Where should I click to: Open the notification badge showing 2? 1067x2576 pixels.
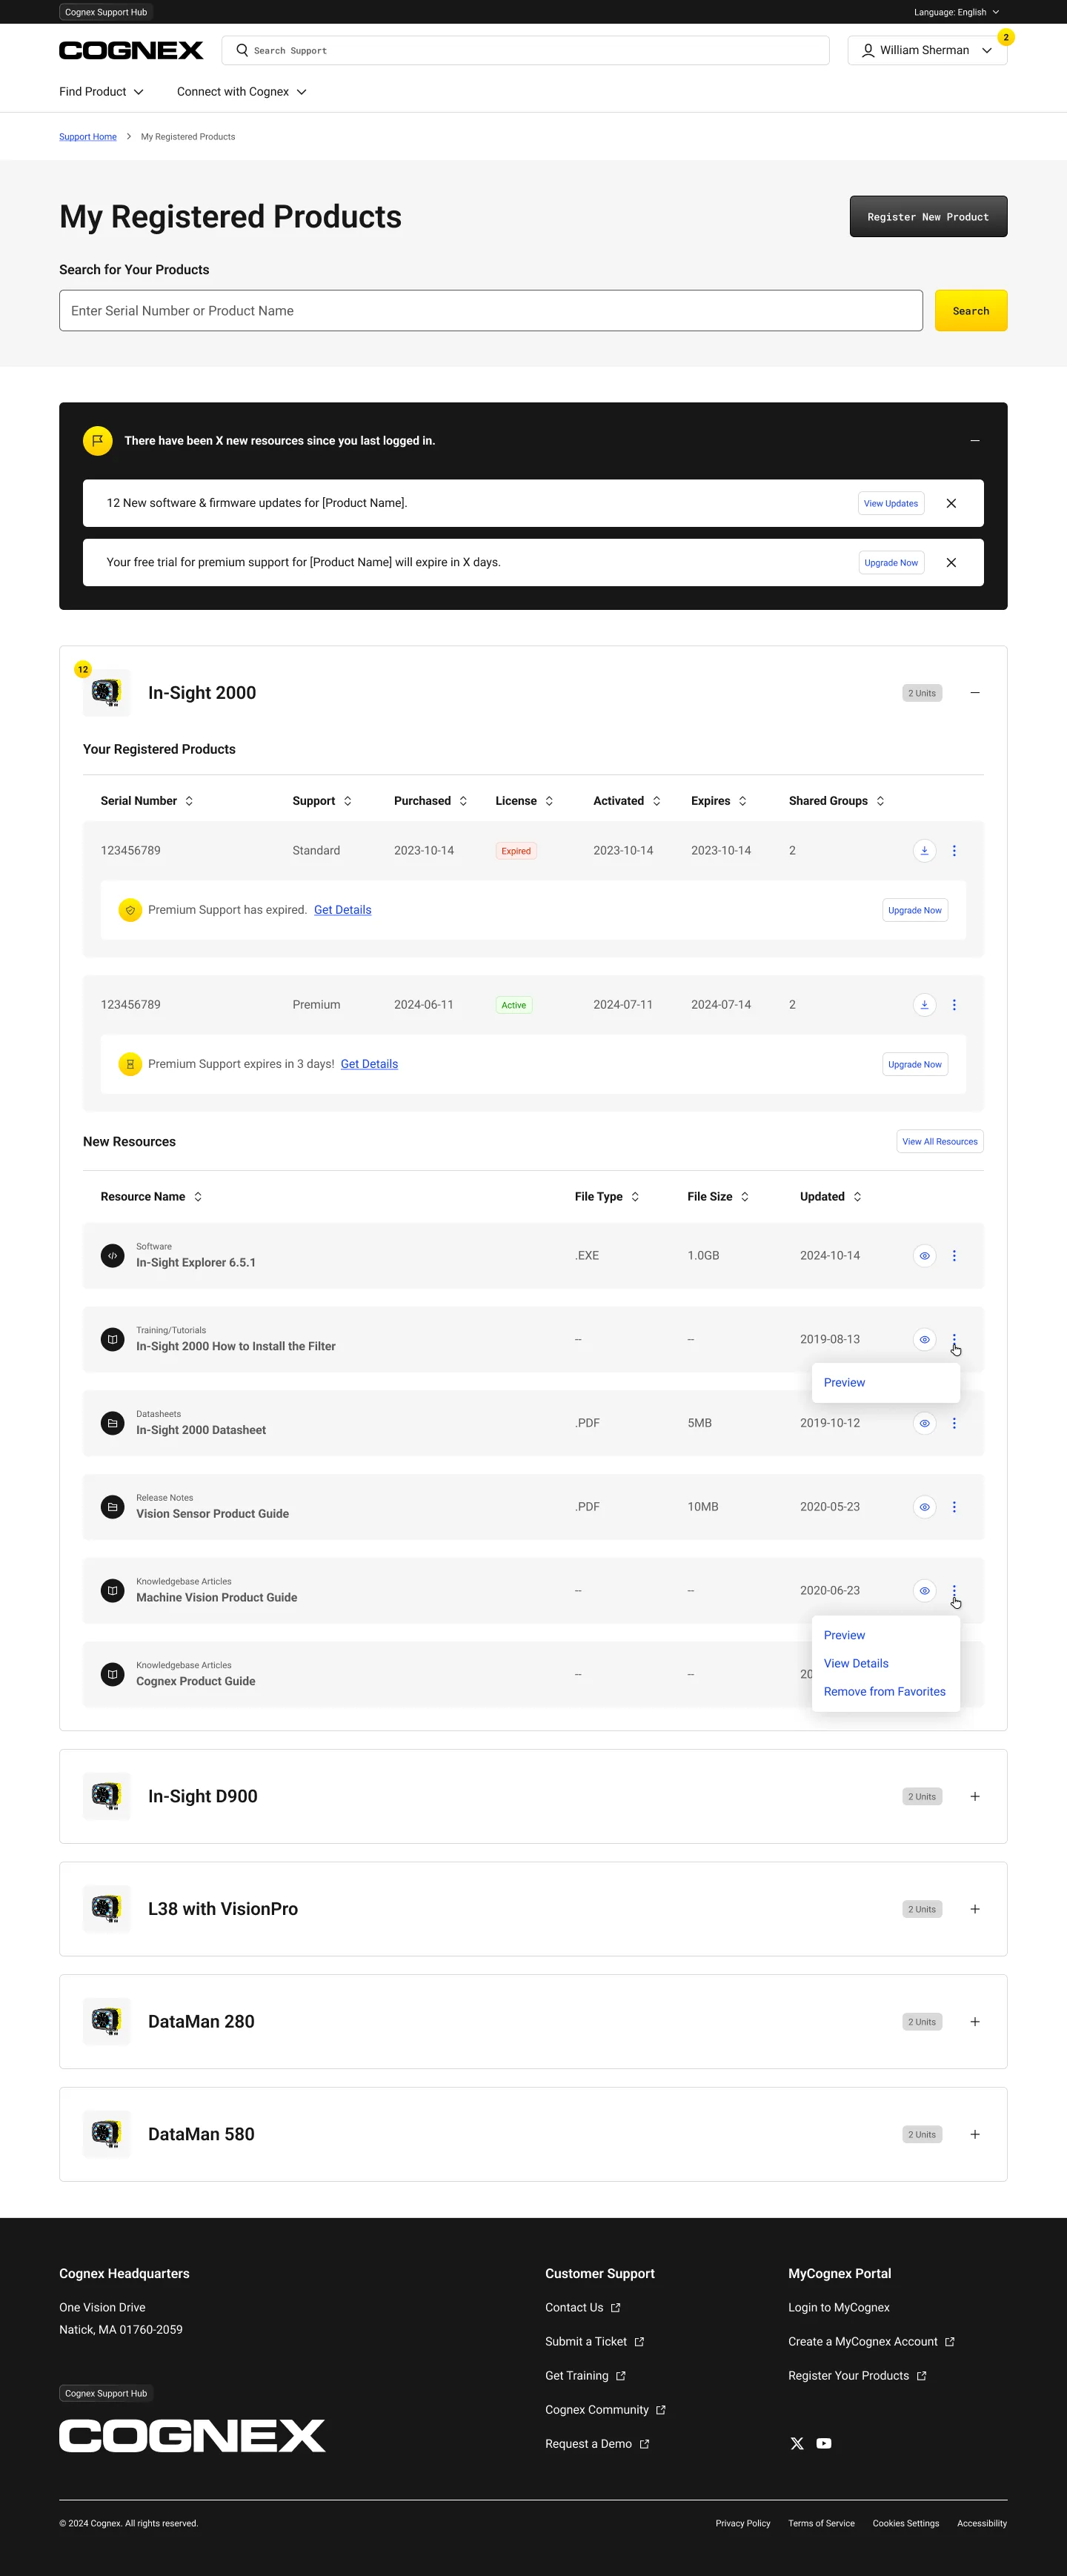click(x=1006, y=37)
